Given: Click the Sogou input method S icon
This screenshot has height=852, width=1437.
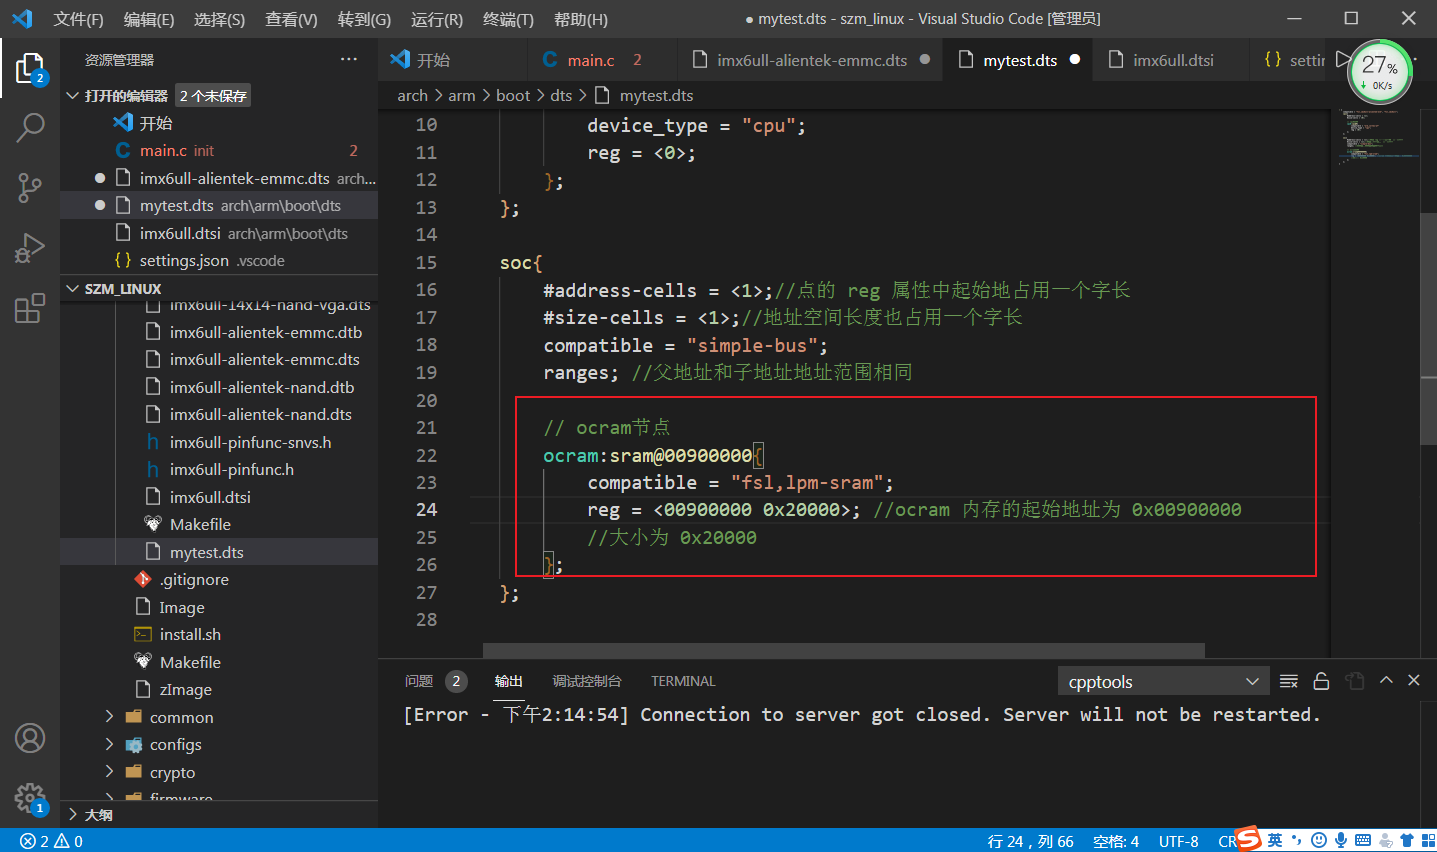Looking at the screenshot, I should (x=1248, y=839).
